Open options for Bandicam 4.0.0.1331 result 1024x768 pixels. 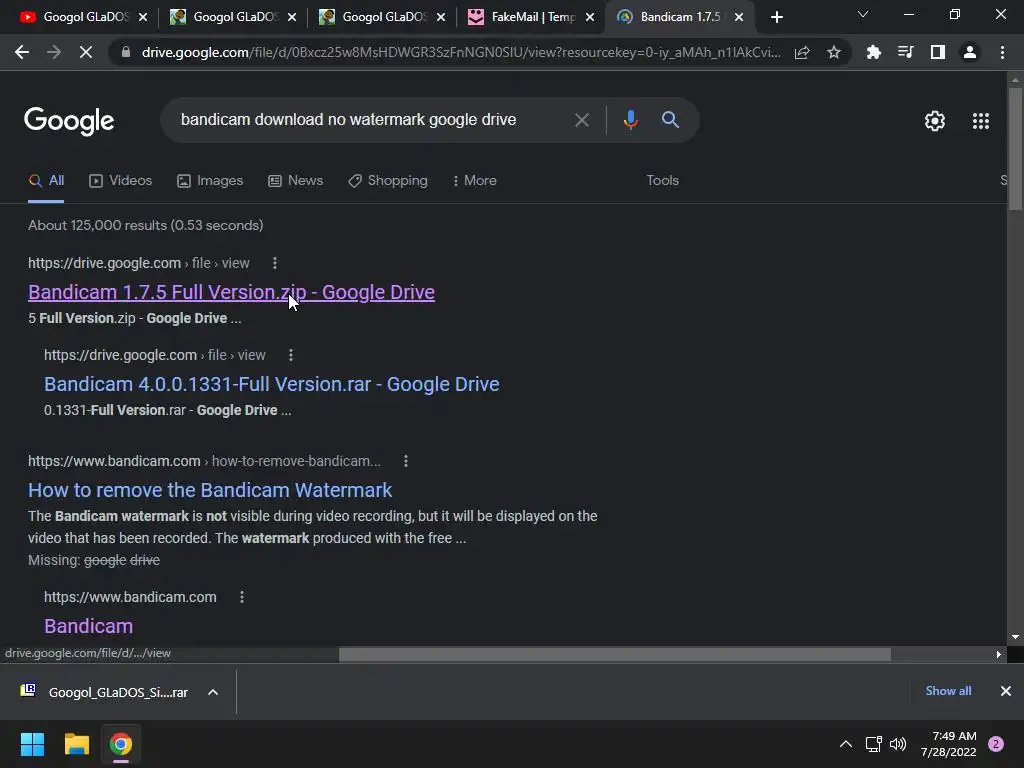click(x=291, y=355)
